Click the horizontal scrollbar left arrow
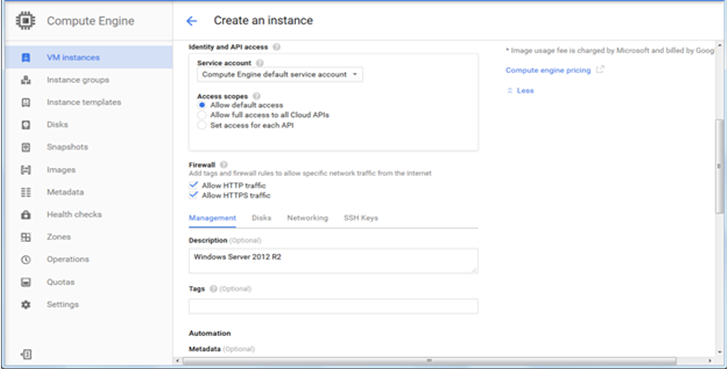 (178, 361)
